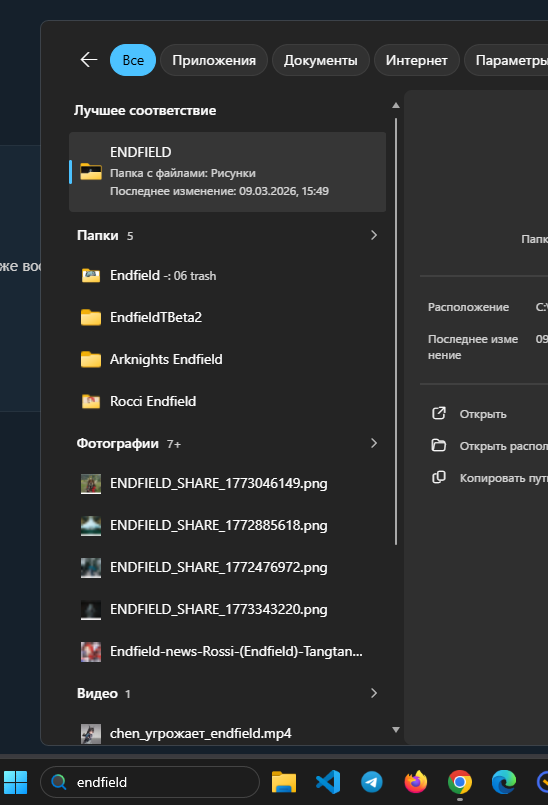Screen dimensions: 548x805
Task: Open Microsoft Edge from the taskbar
Action: click(504, 782)
